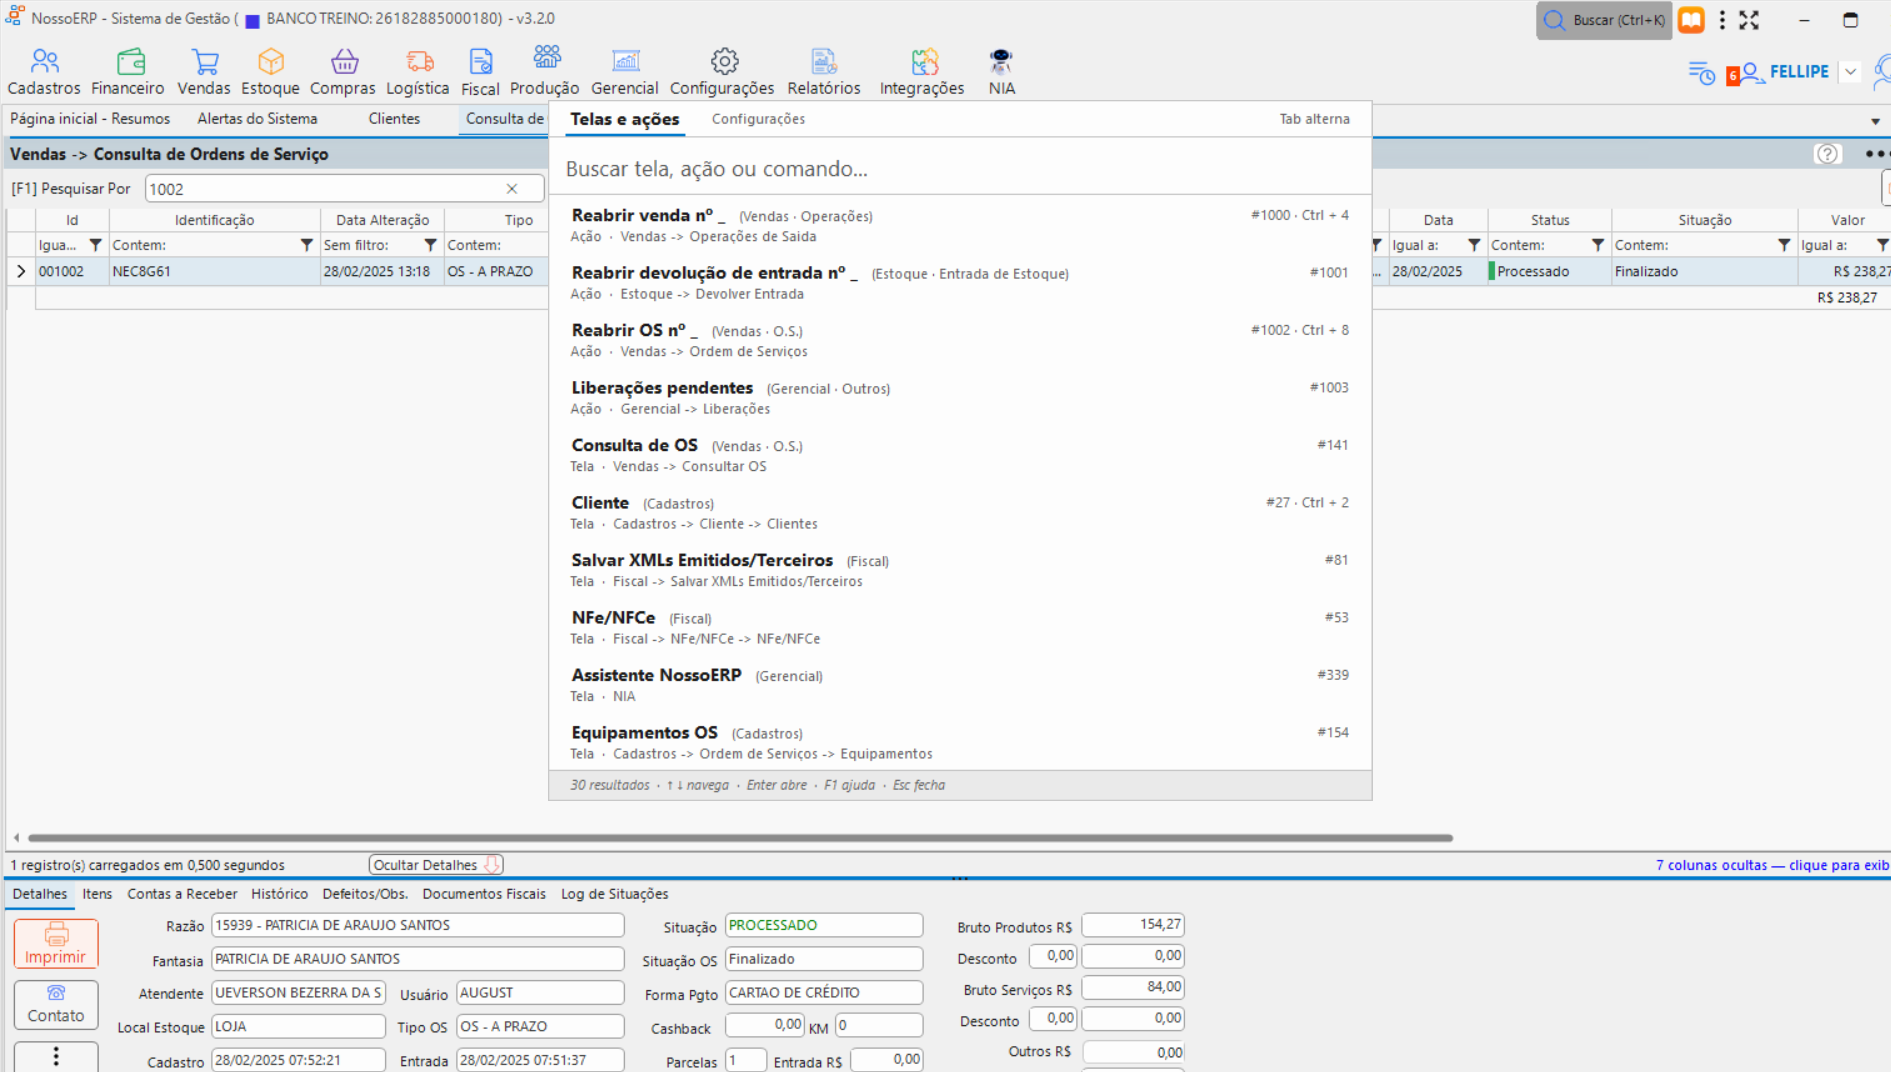Screen dimensions: 1891x1072
Task: Select Equipamentos OS result
Action: pyautogui.click(x=960, y=742)
